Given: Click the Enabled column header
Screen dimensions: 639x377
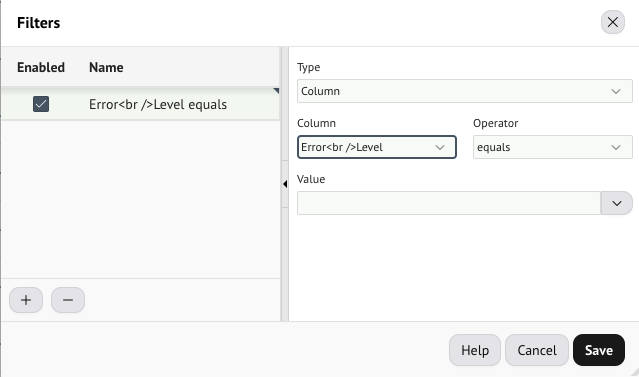Looking at the screenshot, I should pos(41,67).
